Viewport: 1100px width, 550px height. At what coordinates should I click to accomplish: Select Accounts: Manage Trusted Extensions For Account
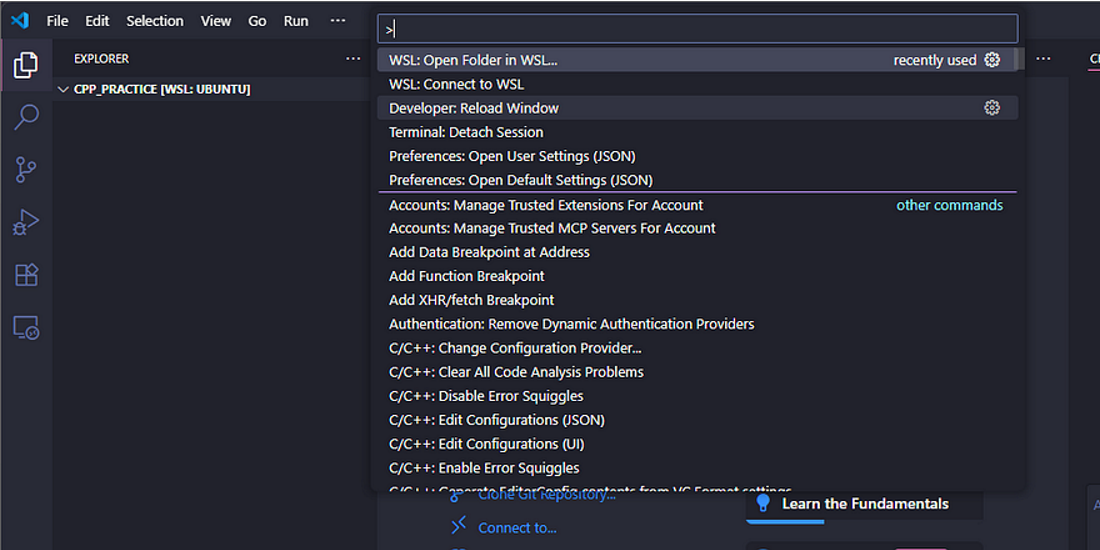[x=697, y=205]
